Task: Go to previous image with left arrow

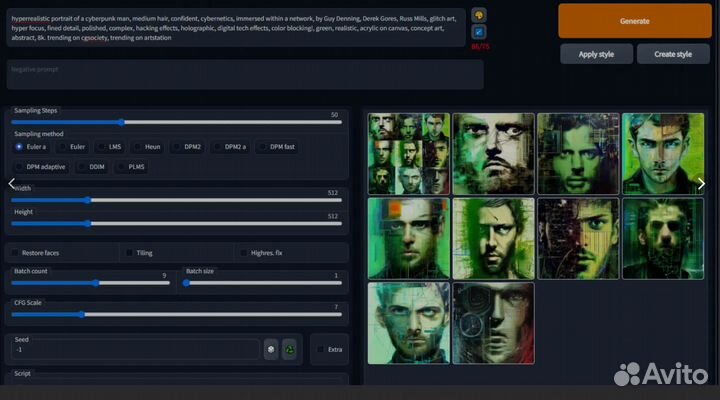Action: coord(11,183)
